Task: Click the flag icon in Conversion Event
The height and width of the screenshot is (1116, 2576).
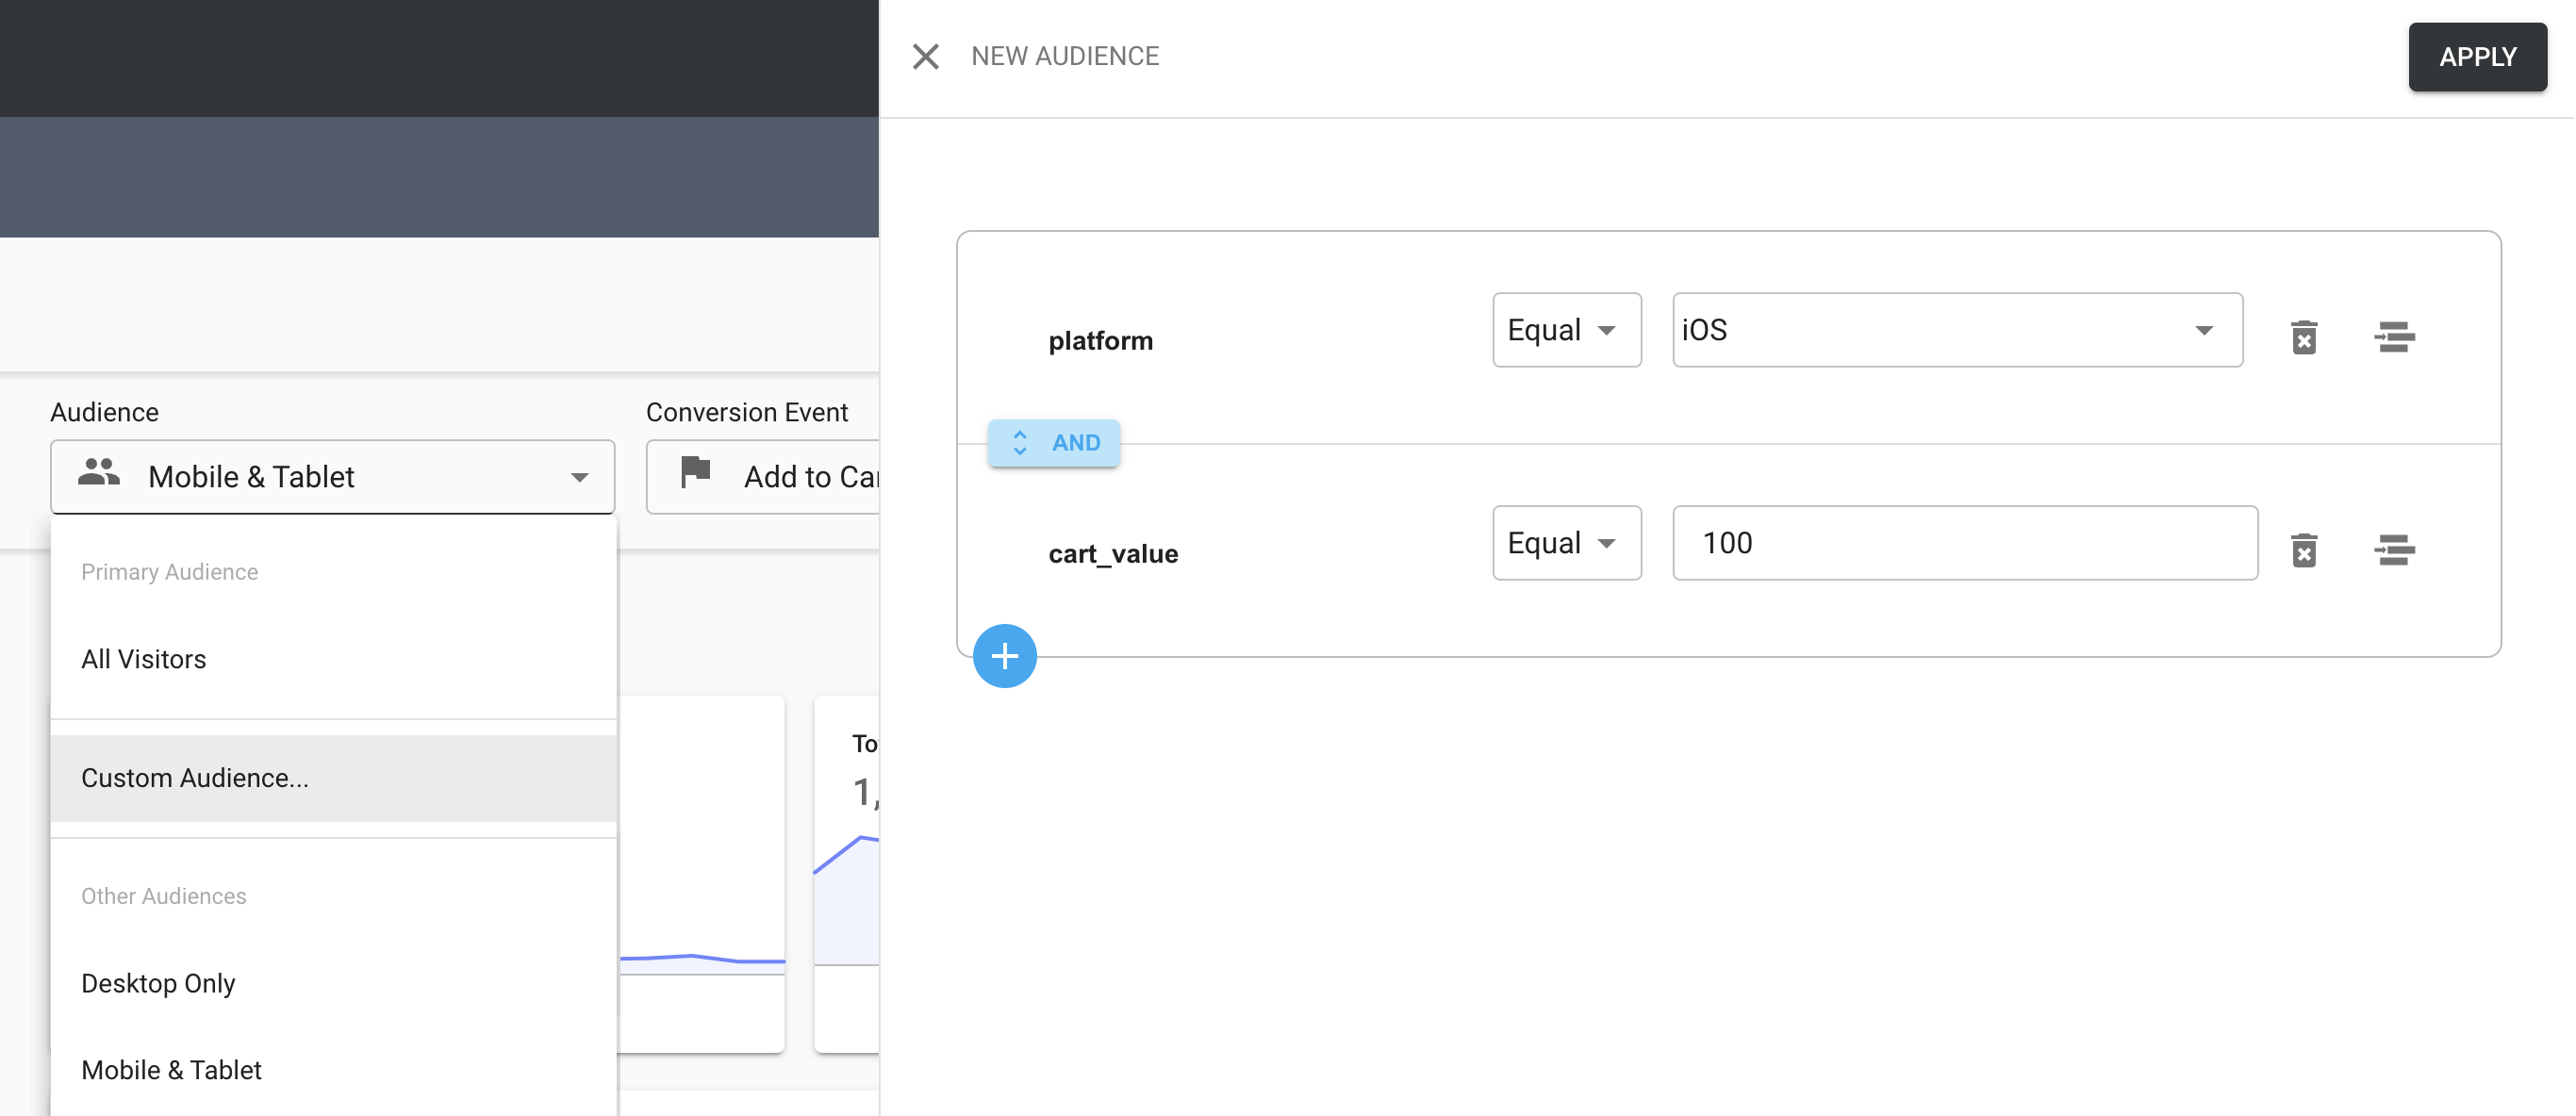Action: click(695, 471)
